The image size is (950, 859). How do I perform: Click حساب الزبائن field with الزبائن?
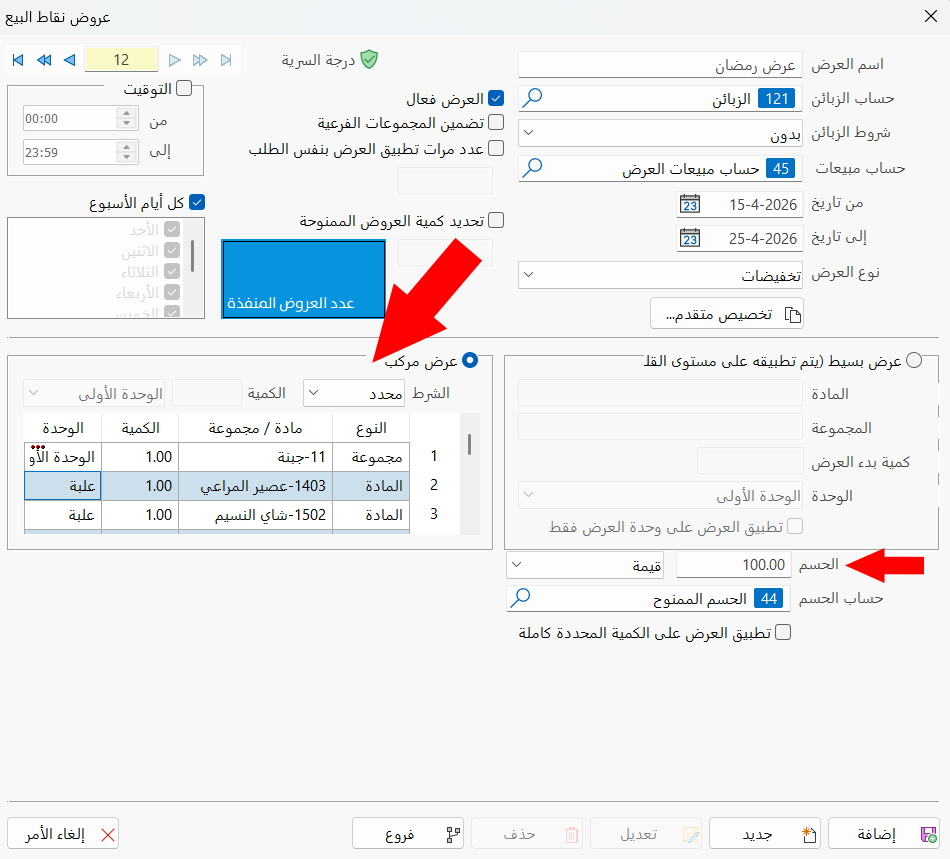pyautogui.click(x=660, y=99)
